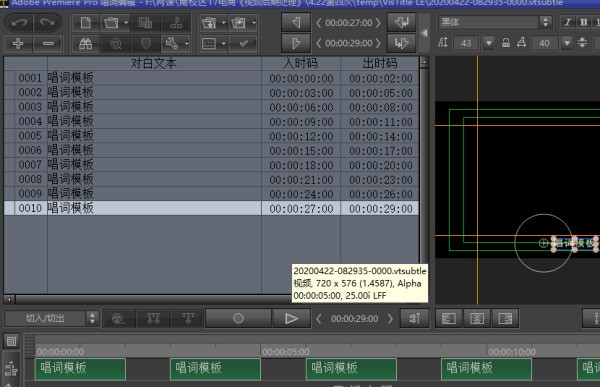Toggle the italic I text style

click(x=568, y=23)
